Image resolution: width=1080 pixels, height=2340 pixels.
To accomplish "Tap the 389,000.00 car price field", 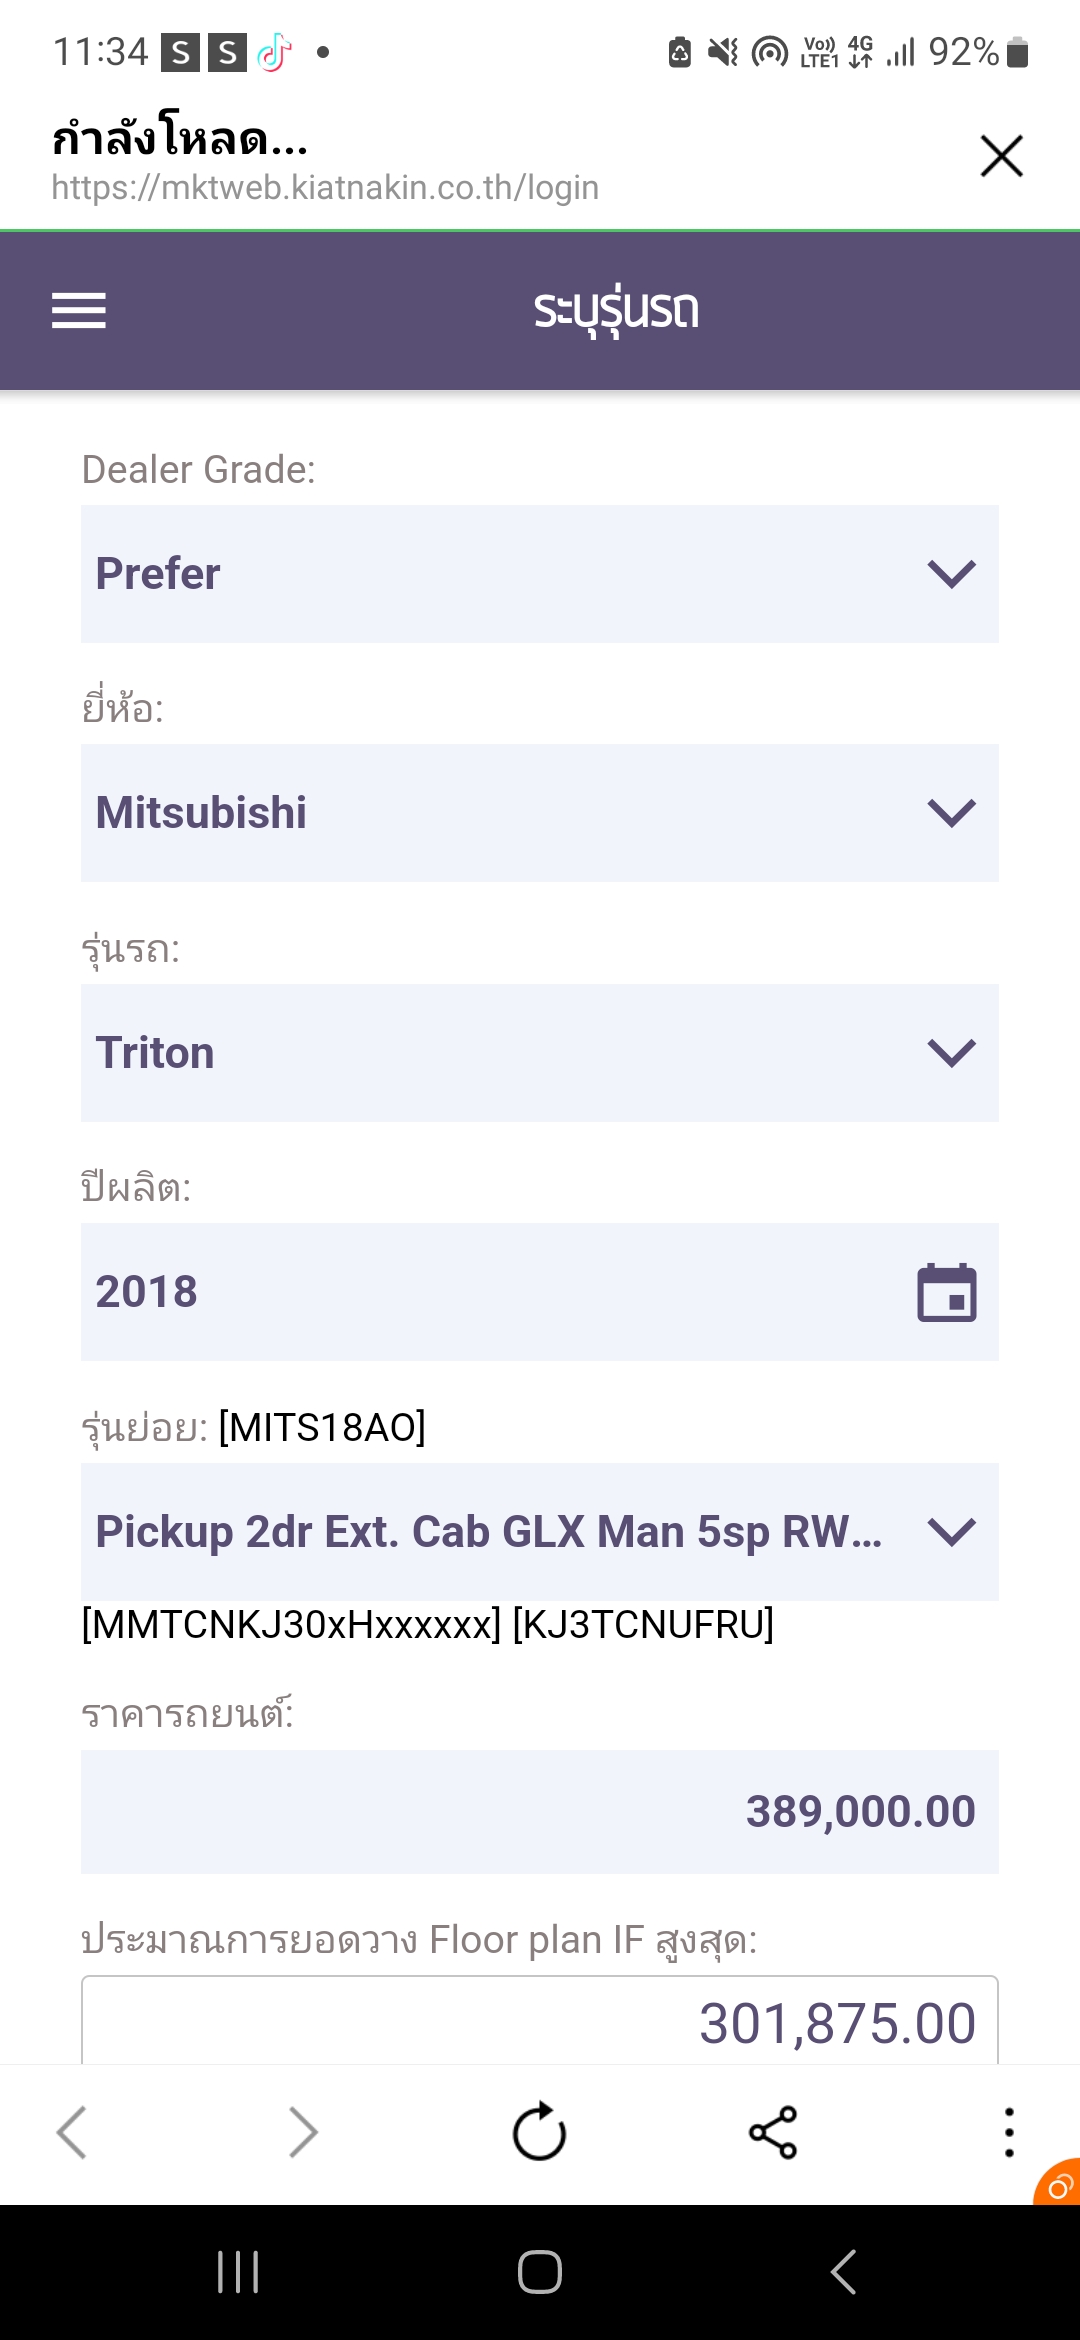I will [540, 1812].
